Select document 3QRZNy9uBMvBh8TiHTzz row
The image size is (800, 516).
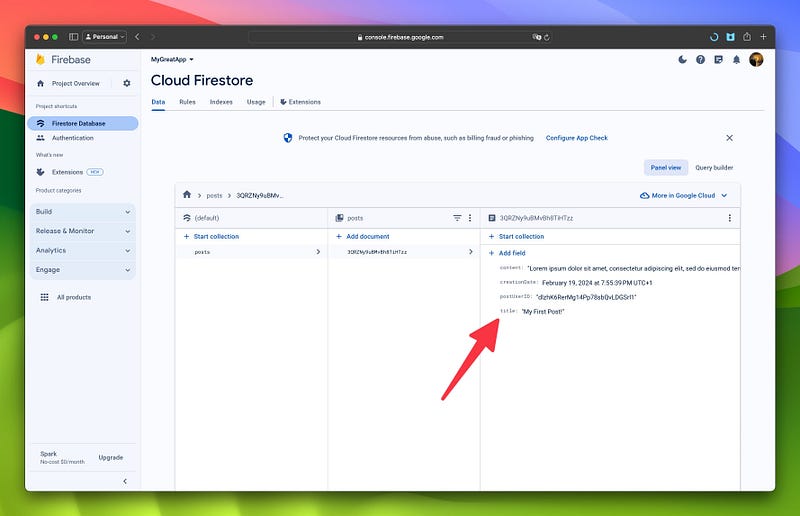(x=404, y=252)
